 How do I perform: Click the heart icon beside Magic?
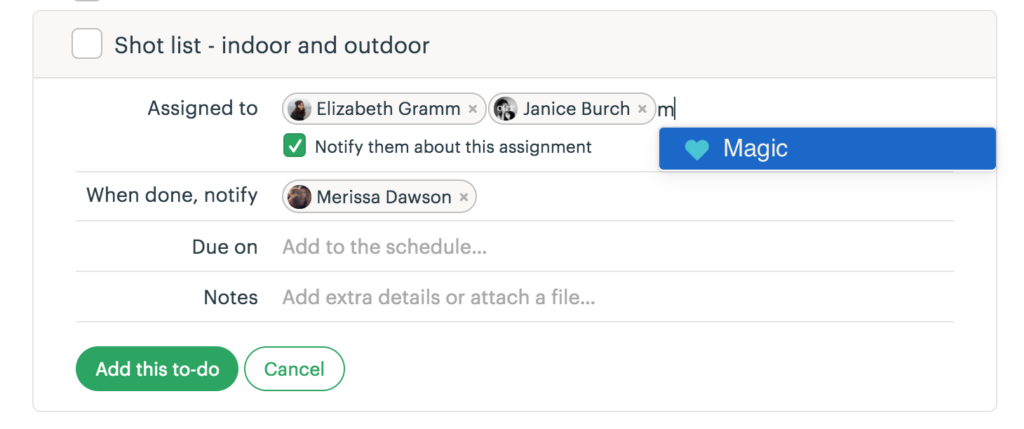(x=697, y=149)
